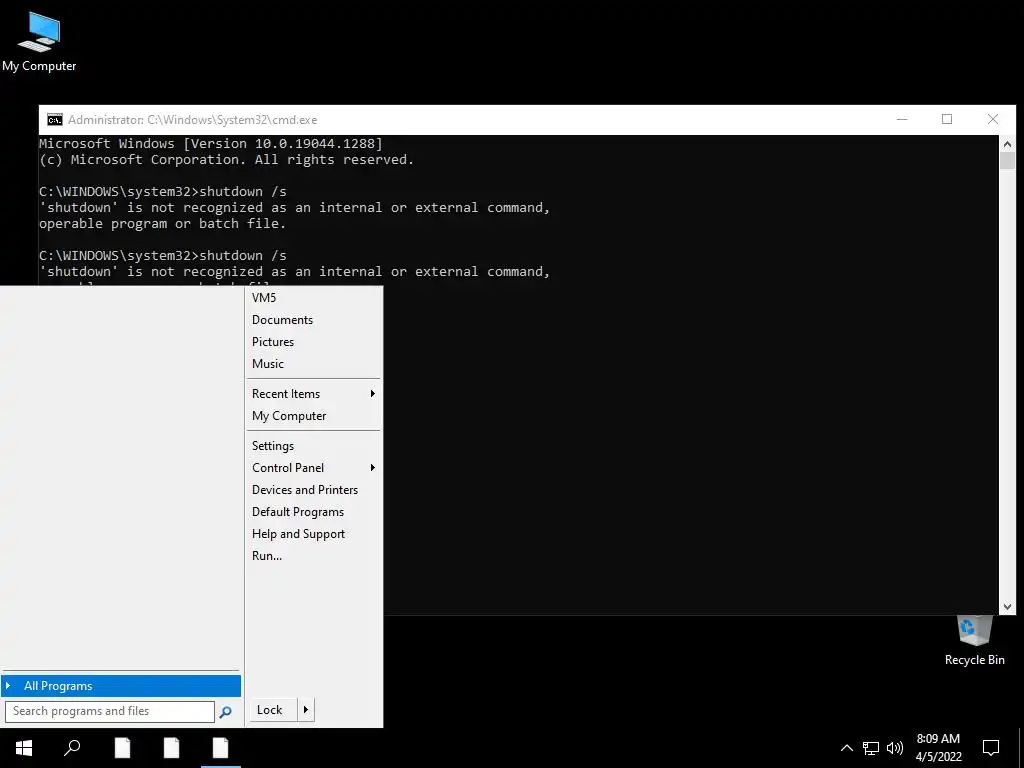Open Pictures from Start menu

point(313,342)
